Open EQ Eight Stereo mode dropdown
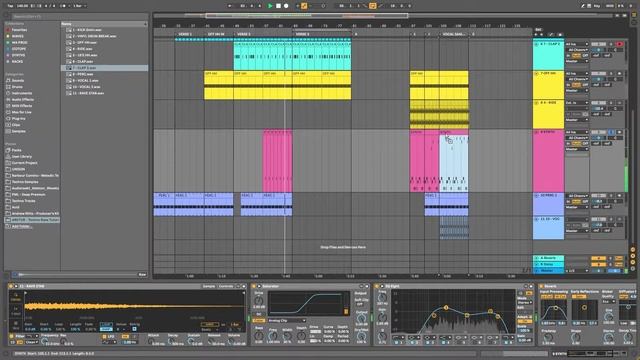This screenshot has height=360, width=640. pos(524,303)
